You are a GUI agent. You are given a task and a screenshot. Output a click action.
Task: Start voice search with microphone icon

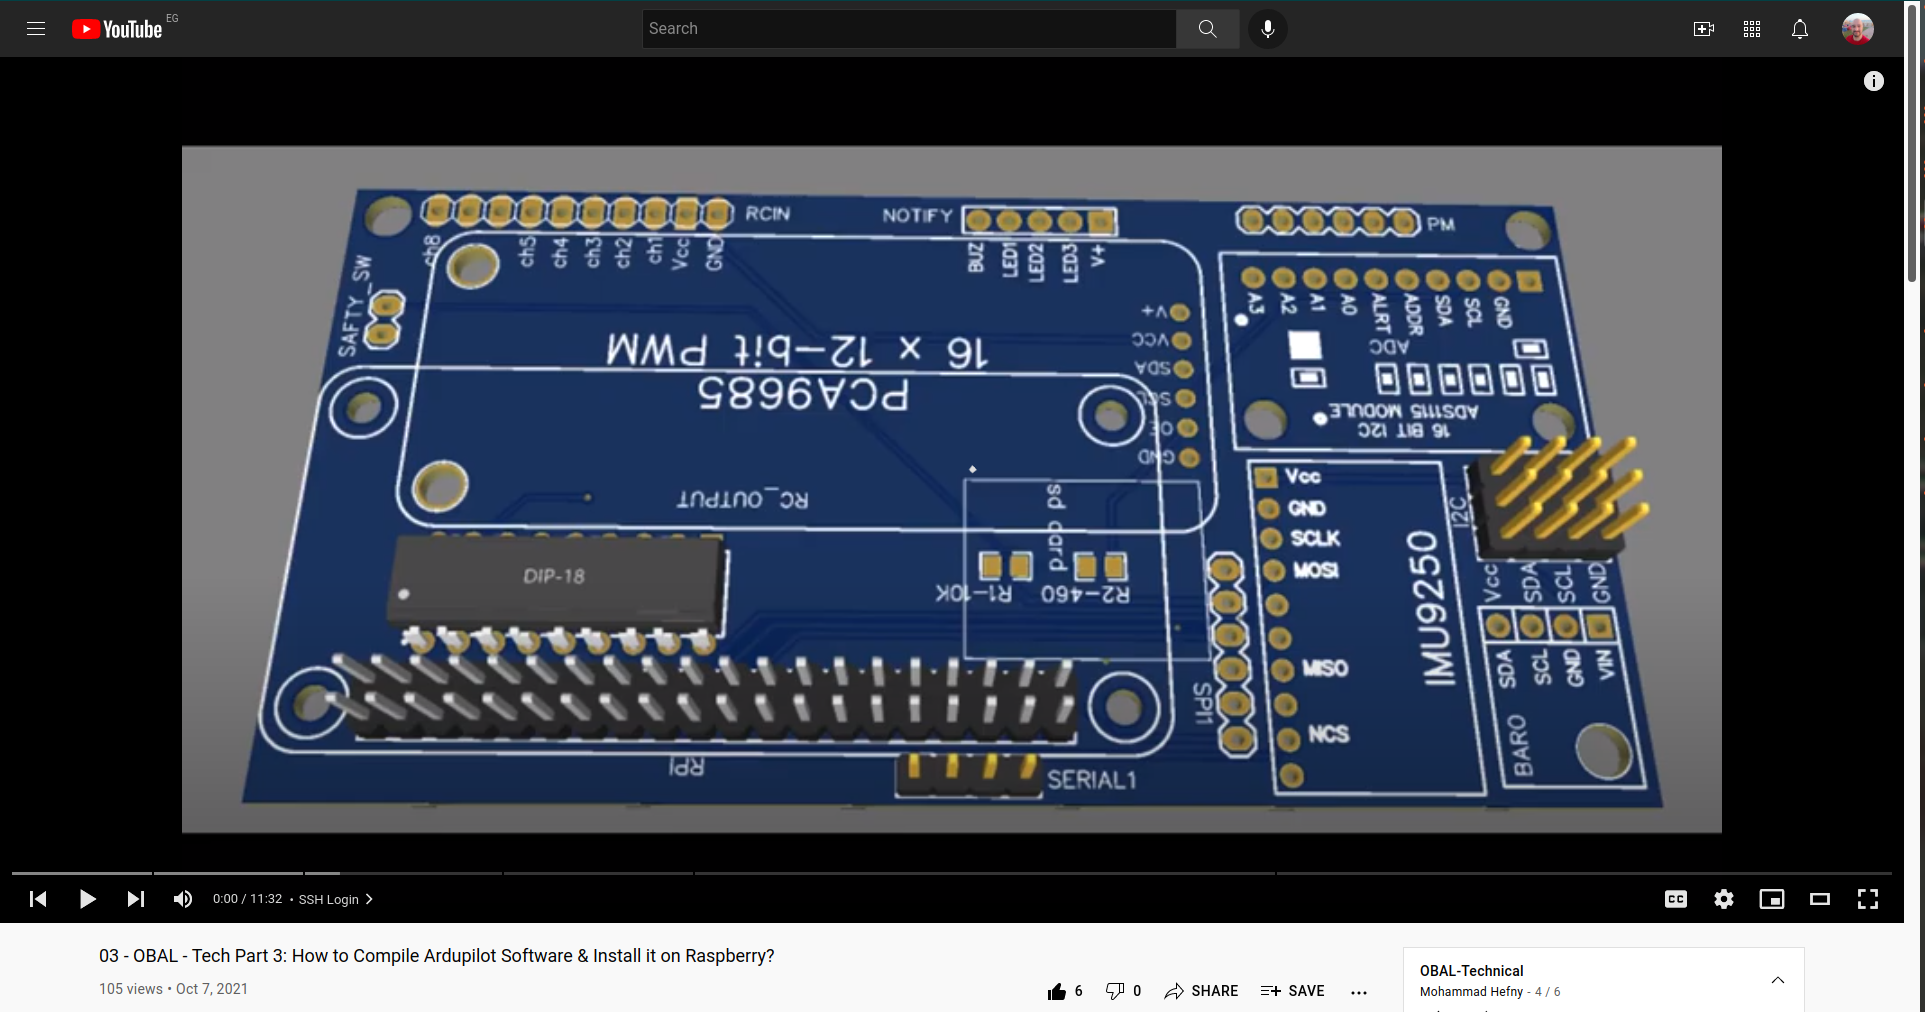point(1268,29)
